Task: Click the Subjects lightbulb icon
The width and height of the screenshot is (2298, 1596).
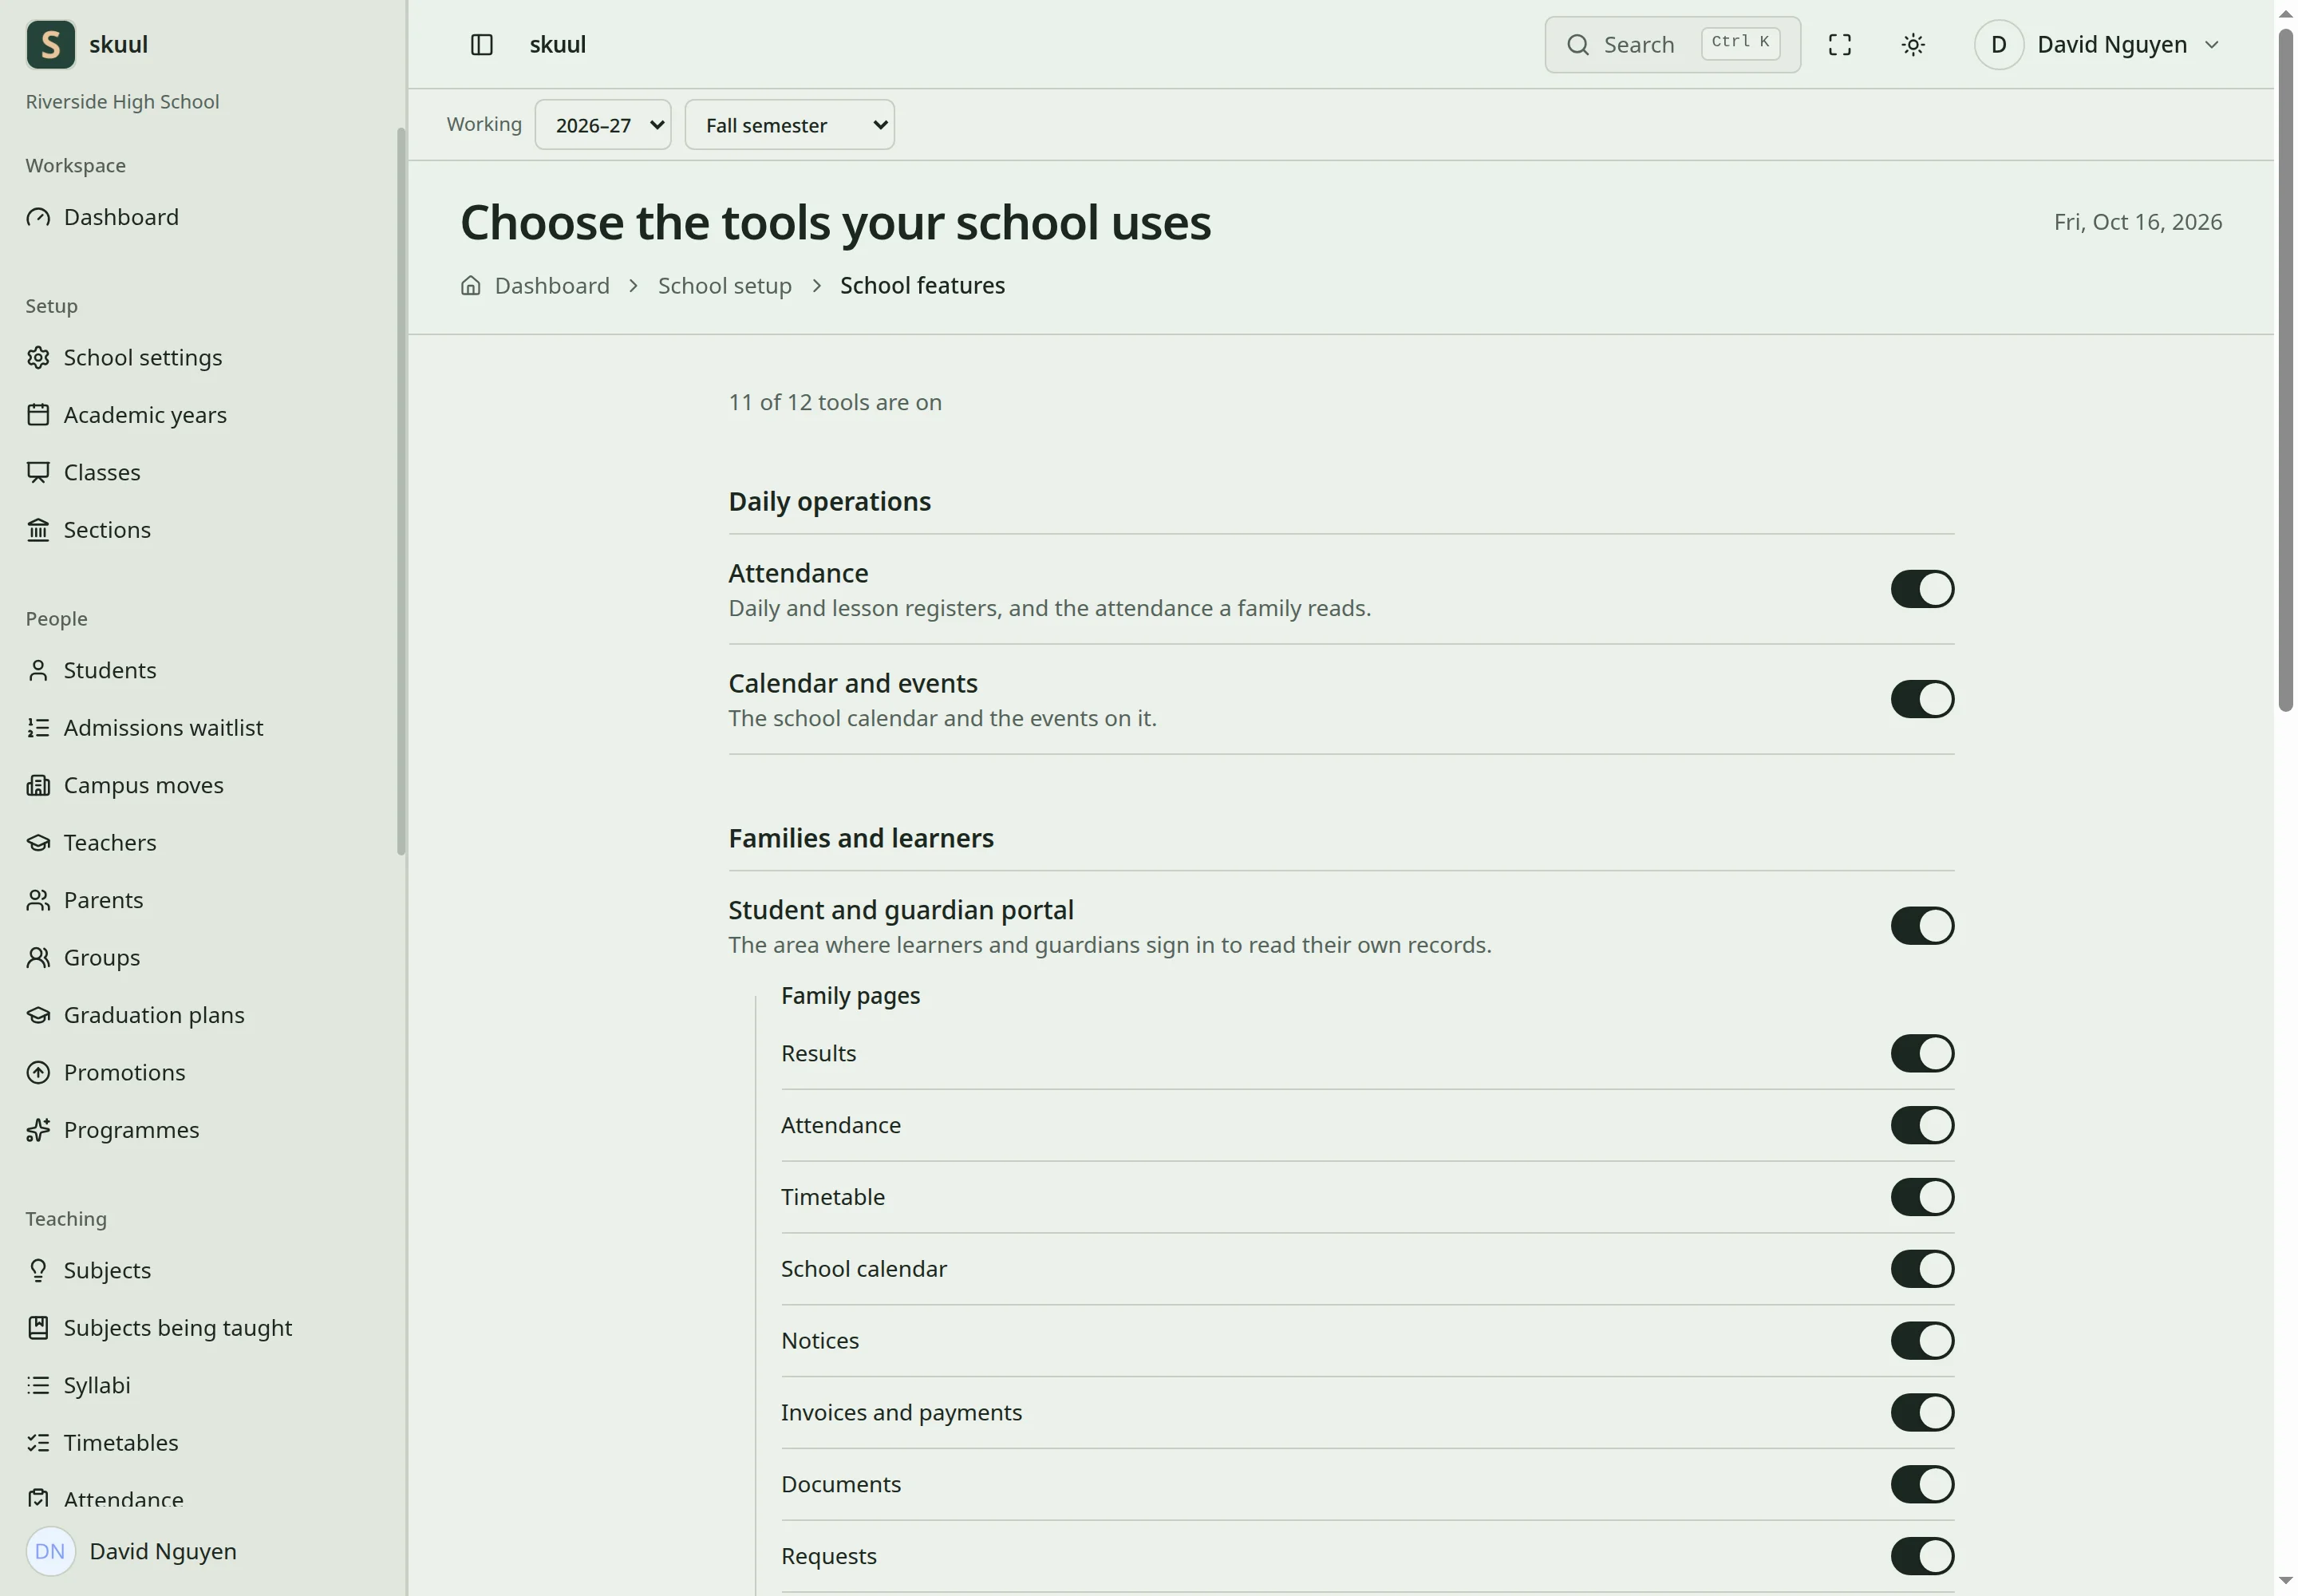Action: click(38, 1271)
